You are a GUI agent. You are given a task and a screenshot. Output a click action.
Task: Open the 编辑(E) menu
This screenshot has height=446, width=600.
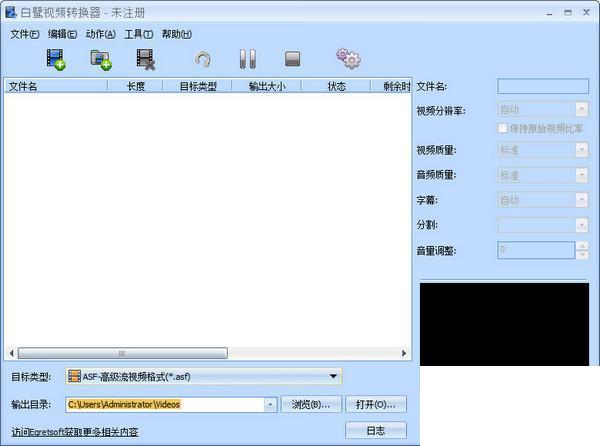point(62,34)
